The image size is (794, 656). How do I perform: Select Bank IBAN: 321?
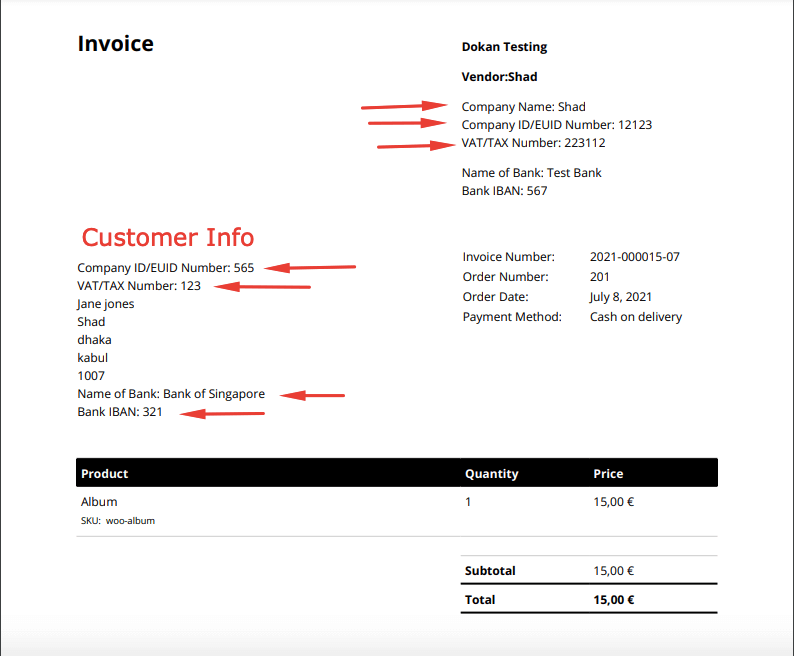coord(120,412)
